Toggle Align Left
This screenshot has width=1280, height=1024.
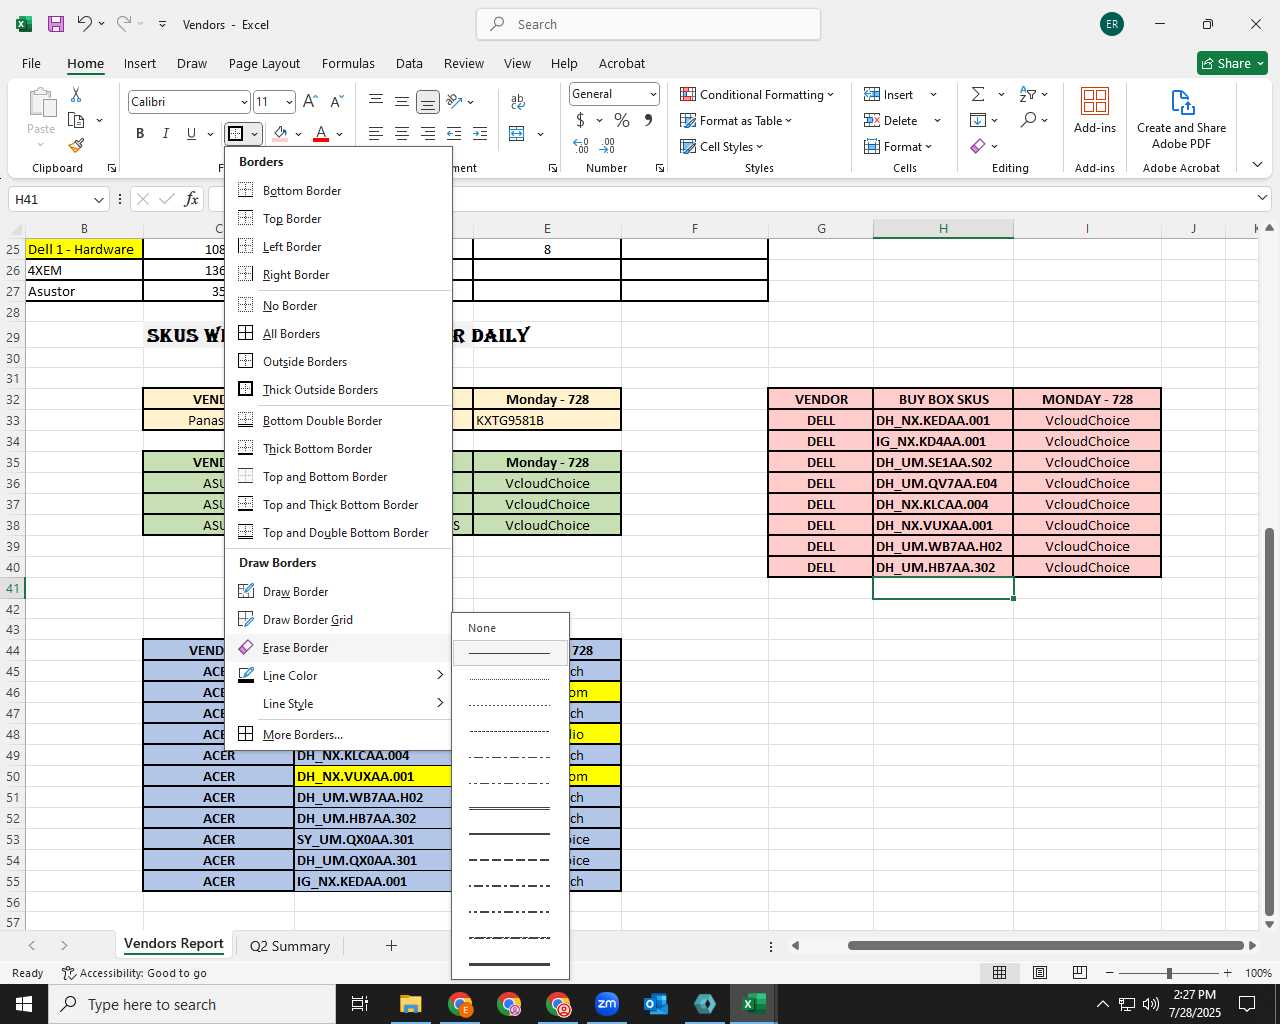pyautogui.click(x=375, y=133)
